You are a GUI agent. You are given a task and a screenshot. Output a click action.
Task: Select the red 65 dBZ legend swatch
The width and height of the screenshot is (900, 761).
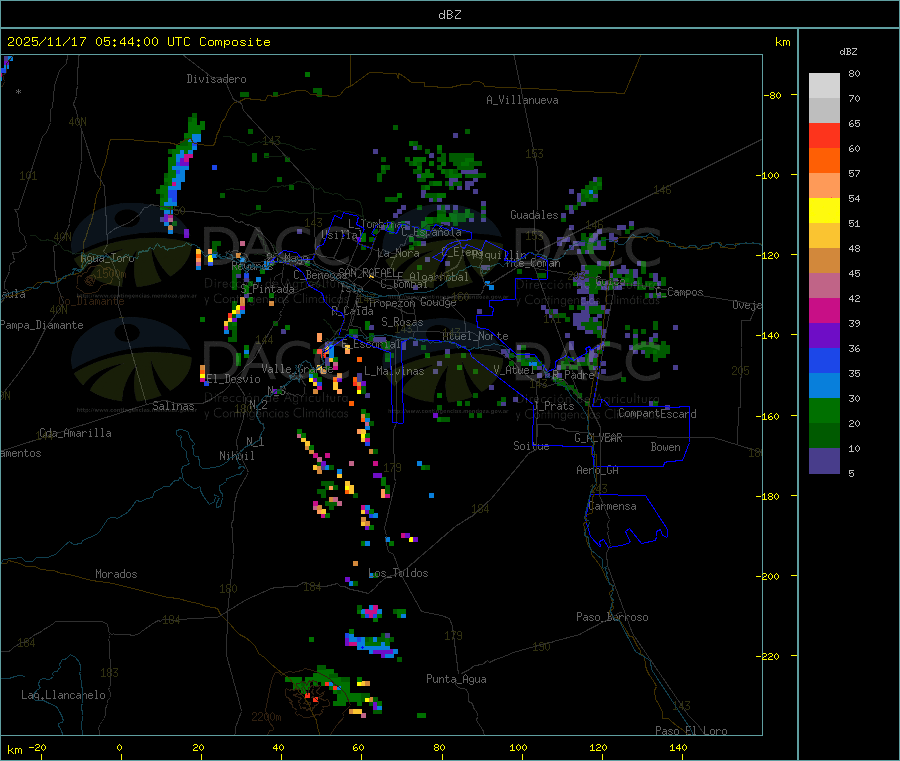[824, 135]
